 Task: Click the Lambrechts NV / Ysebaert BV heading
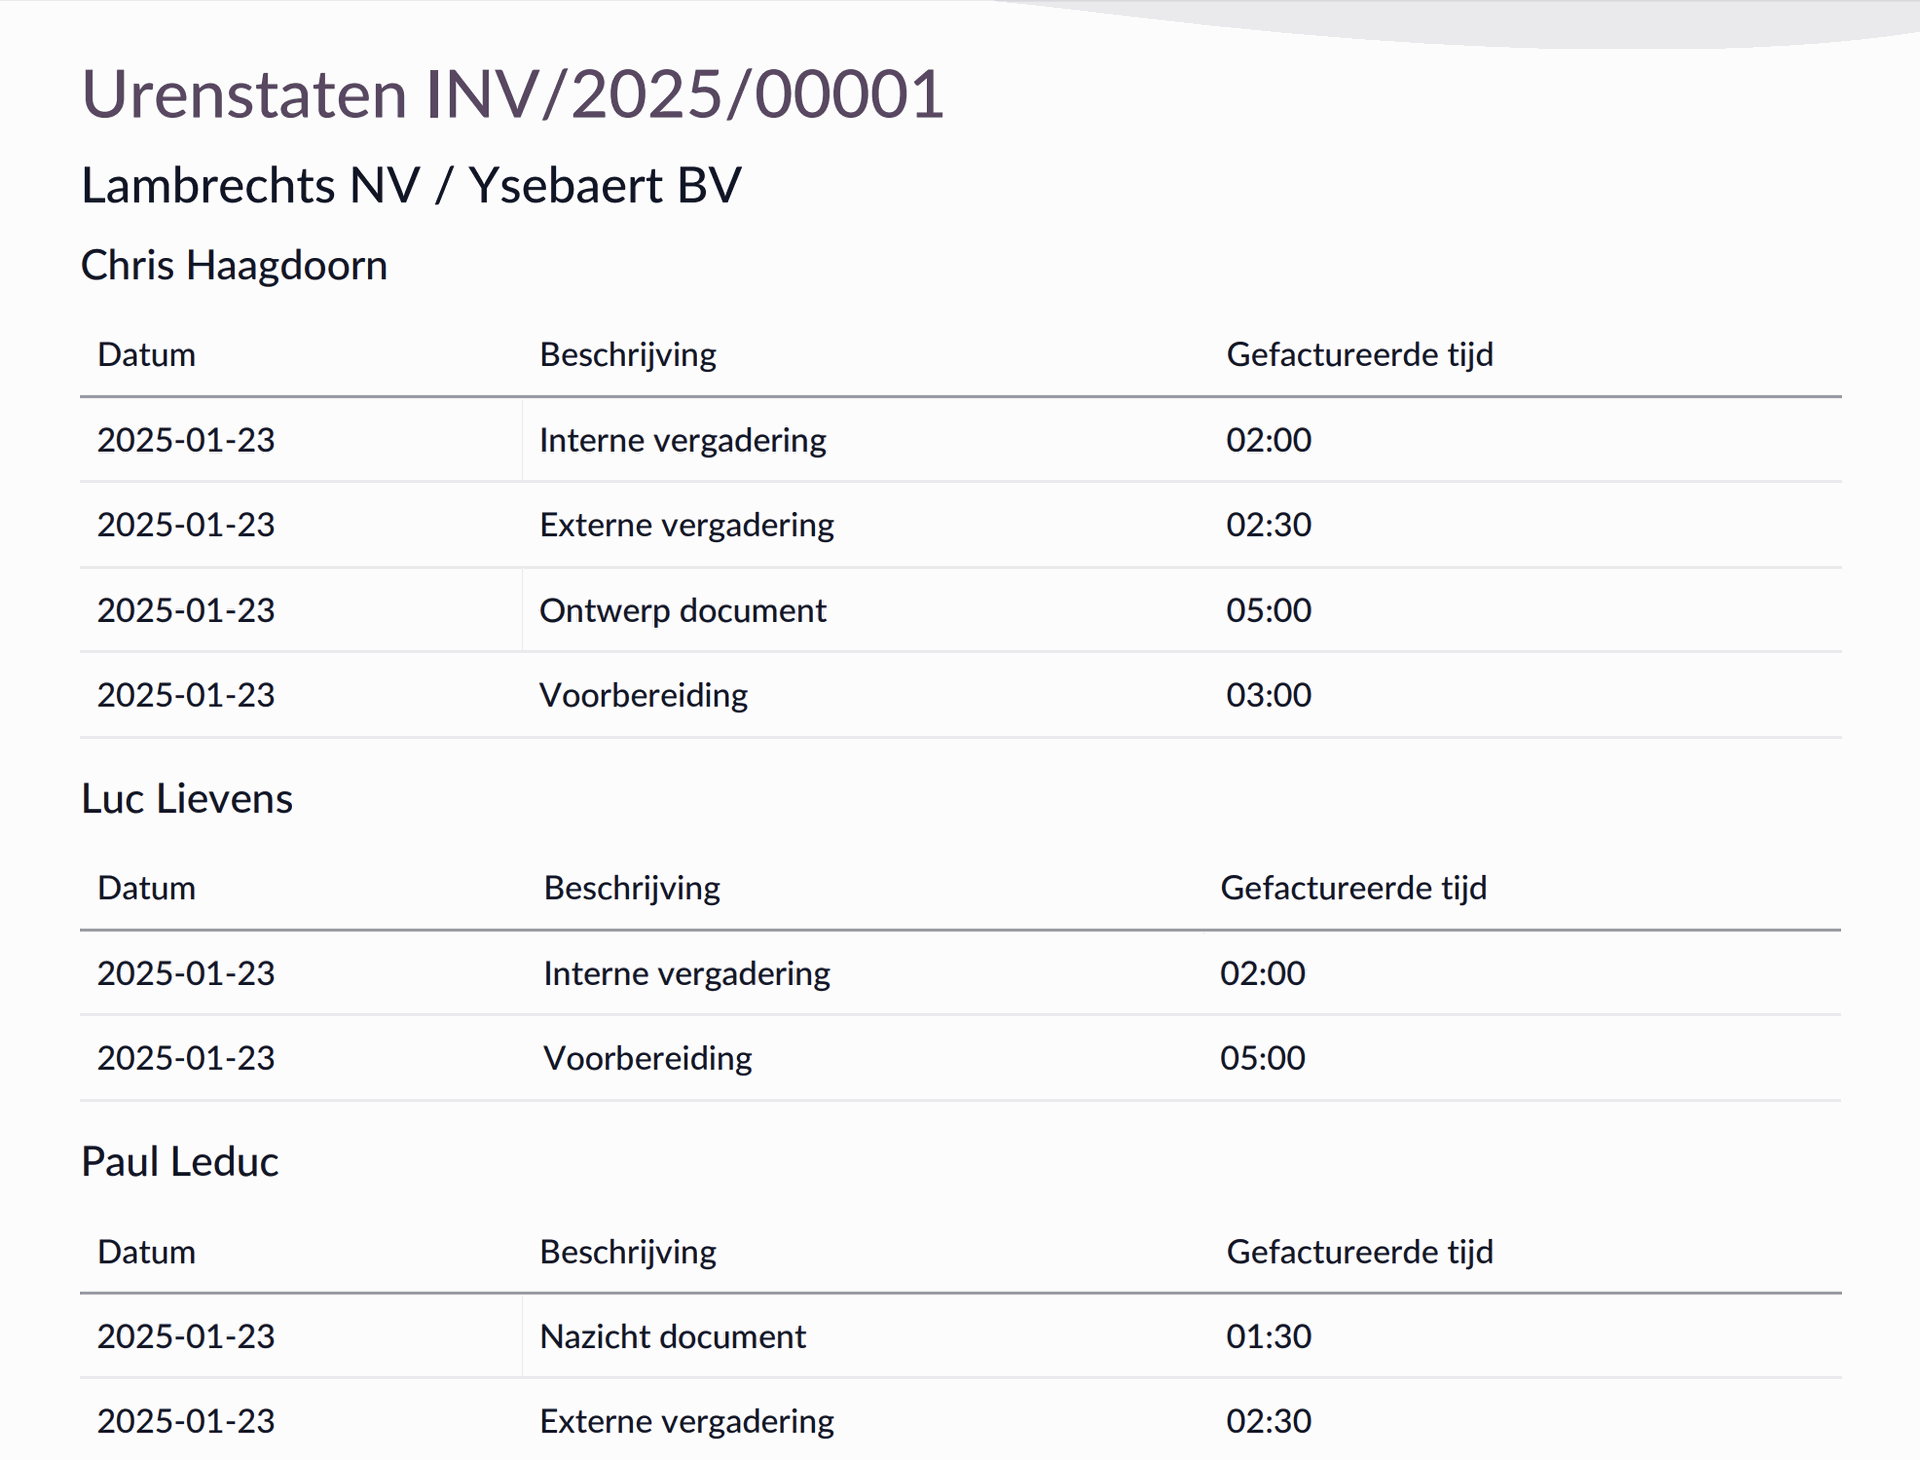(x=411, y=186)
